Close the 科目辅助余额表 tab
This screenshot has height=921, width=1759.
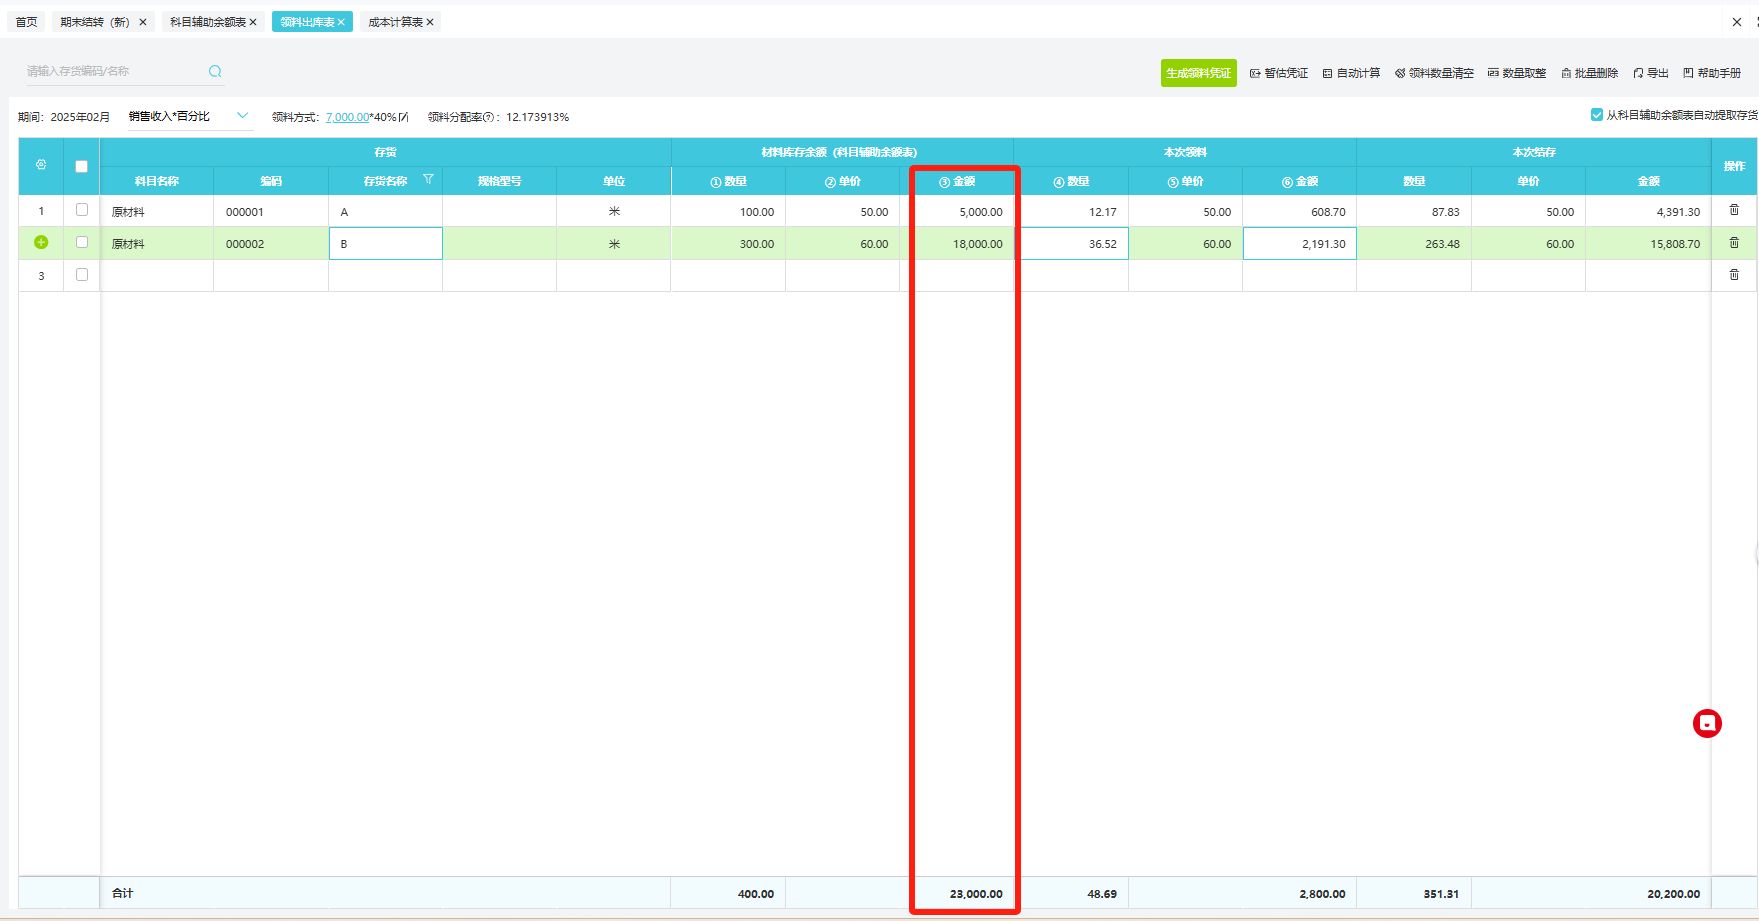pos(253,22)
